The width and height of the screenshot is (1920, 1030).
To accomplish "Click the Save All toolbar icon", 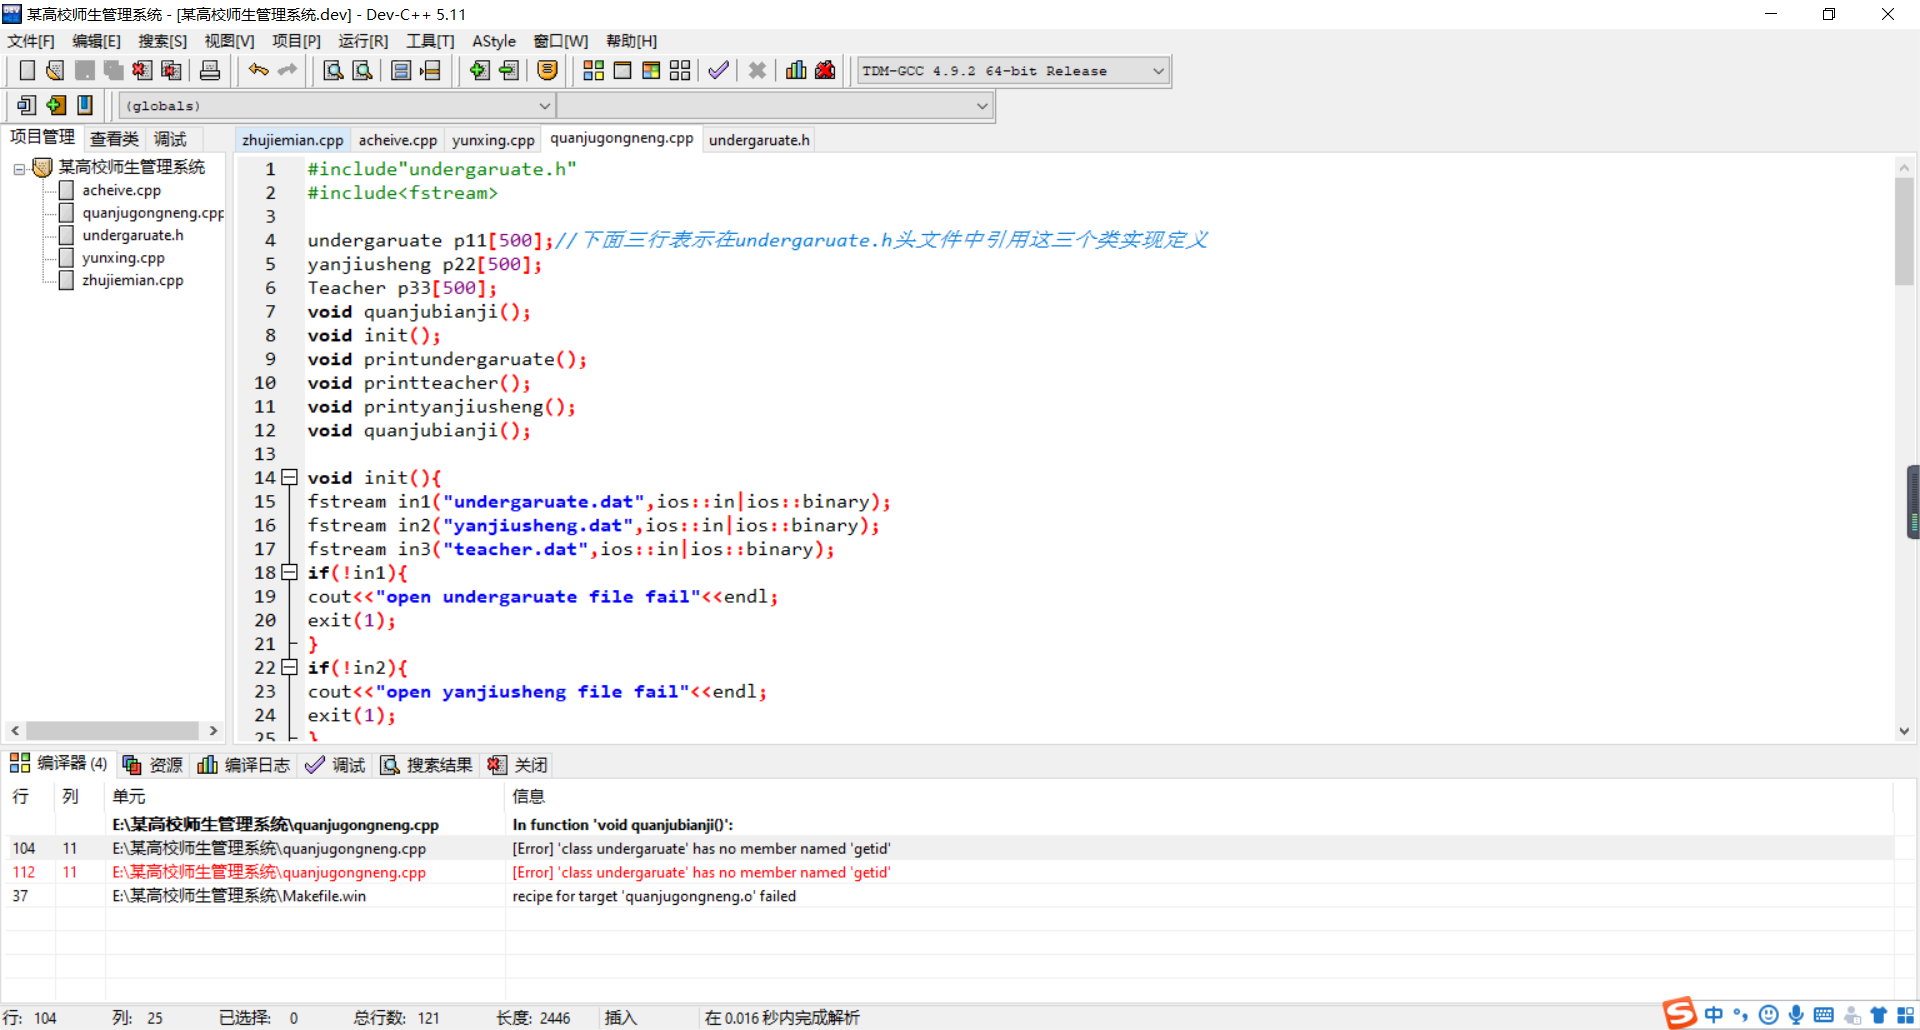I will coord(114,70).
